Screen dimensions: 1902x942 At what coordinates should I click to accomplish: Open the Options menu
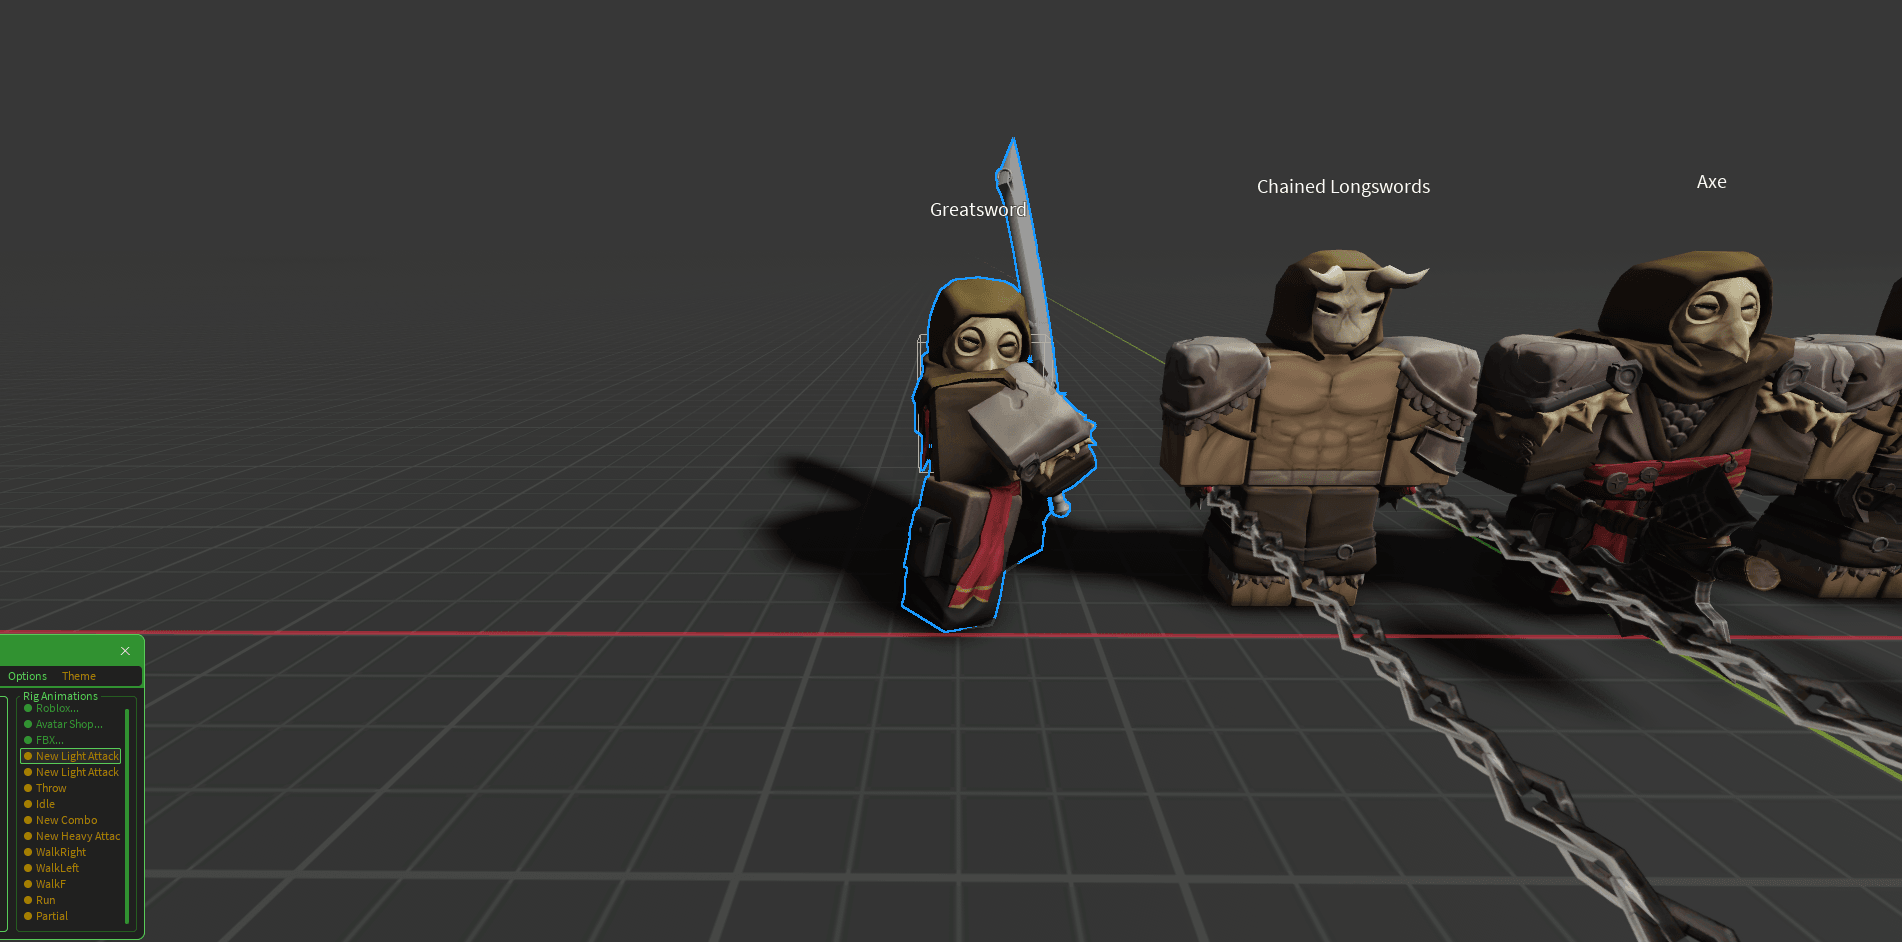tap(27, 676)
